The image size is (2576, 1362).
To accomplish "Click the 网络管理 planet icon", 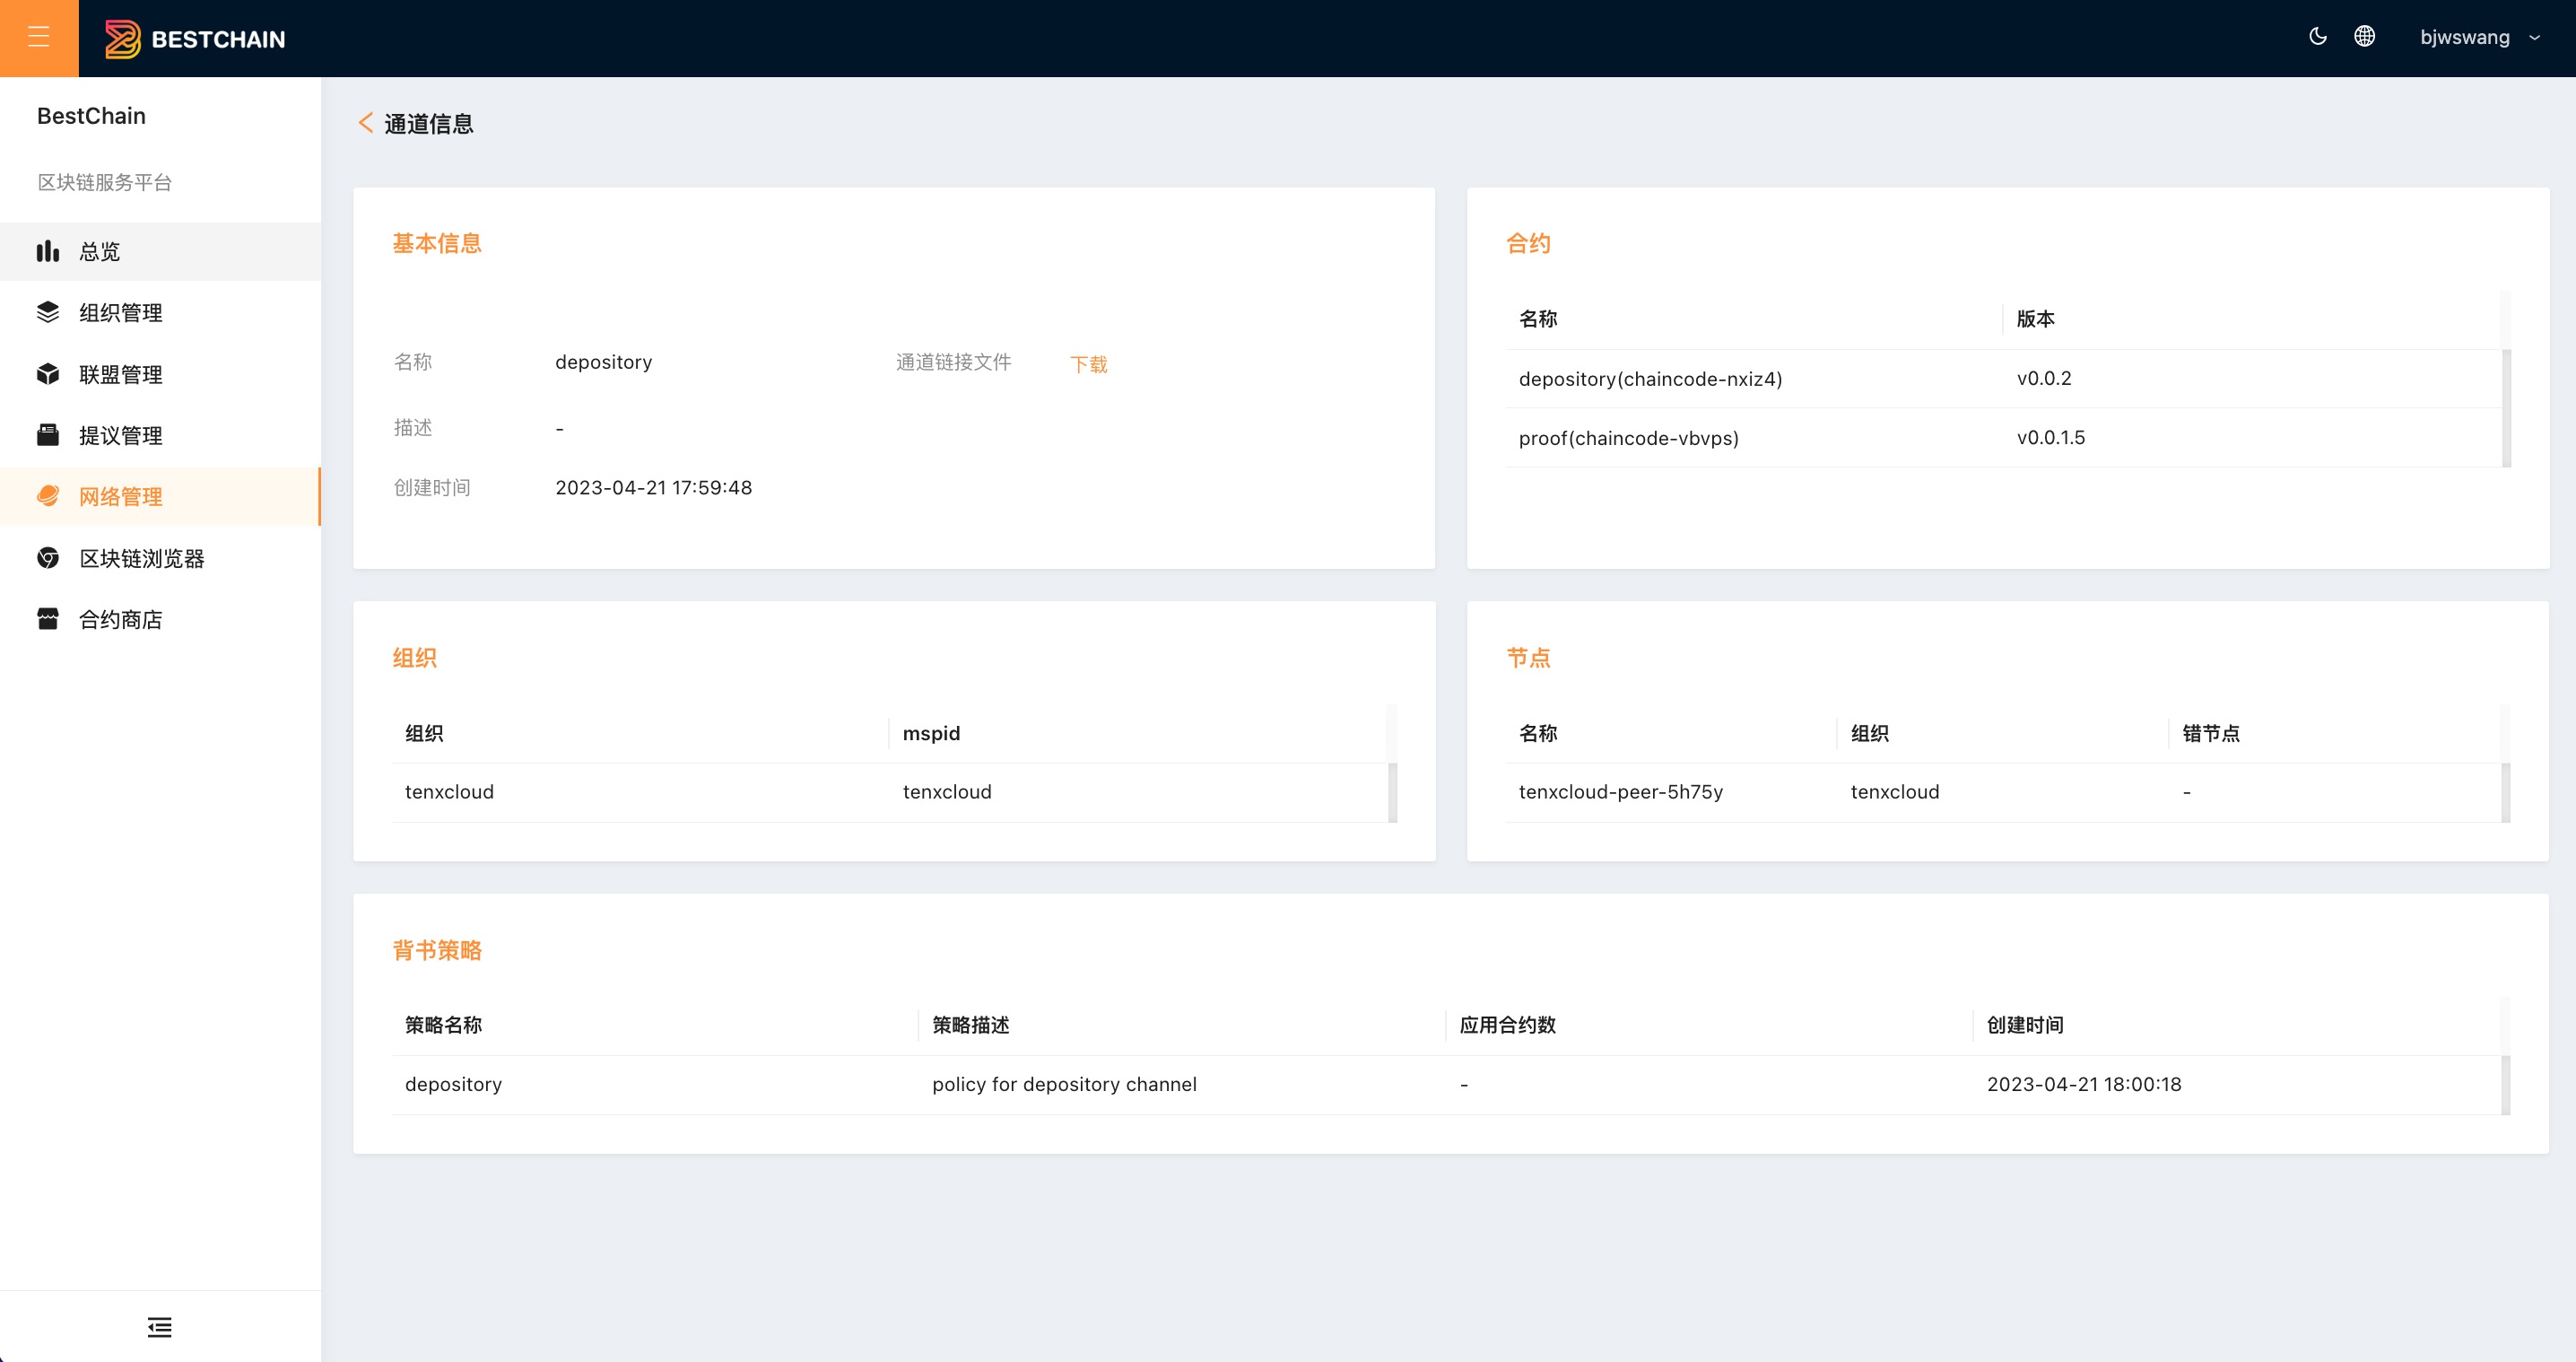I will [48, 496].
